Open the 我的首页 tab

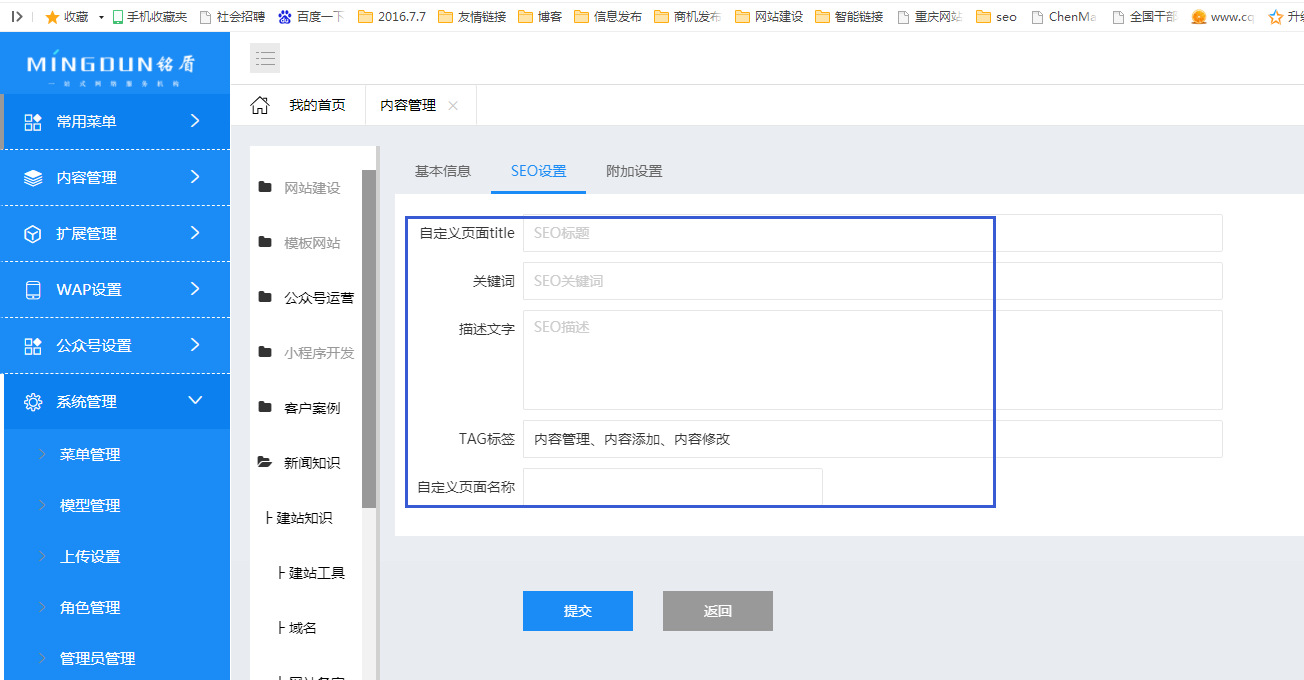(317, 105)
